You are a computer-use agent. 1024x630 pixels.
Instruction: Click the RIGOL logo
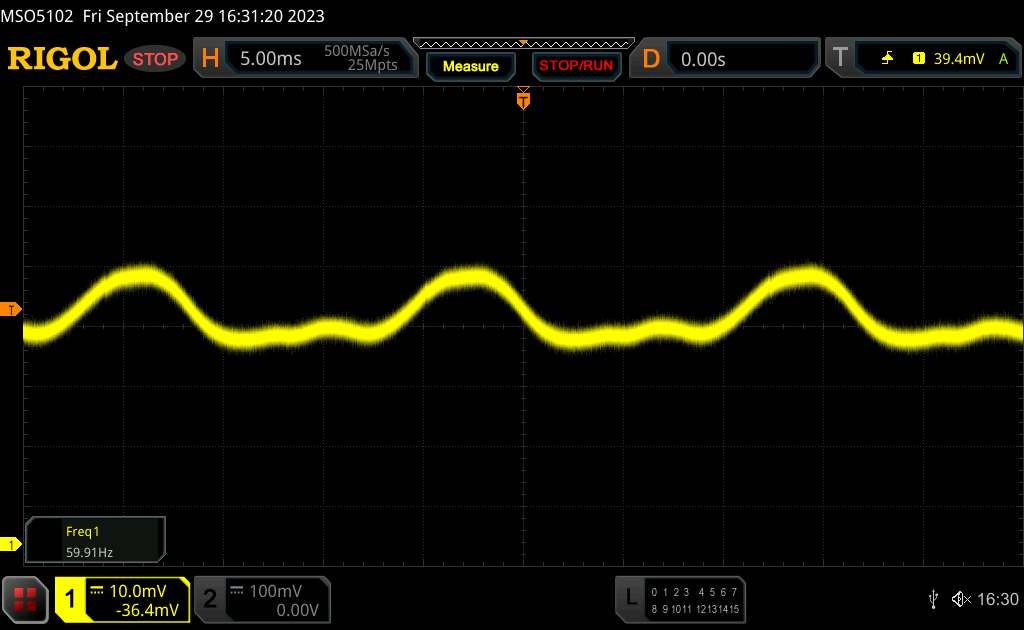[x=62, y=59]
